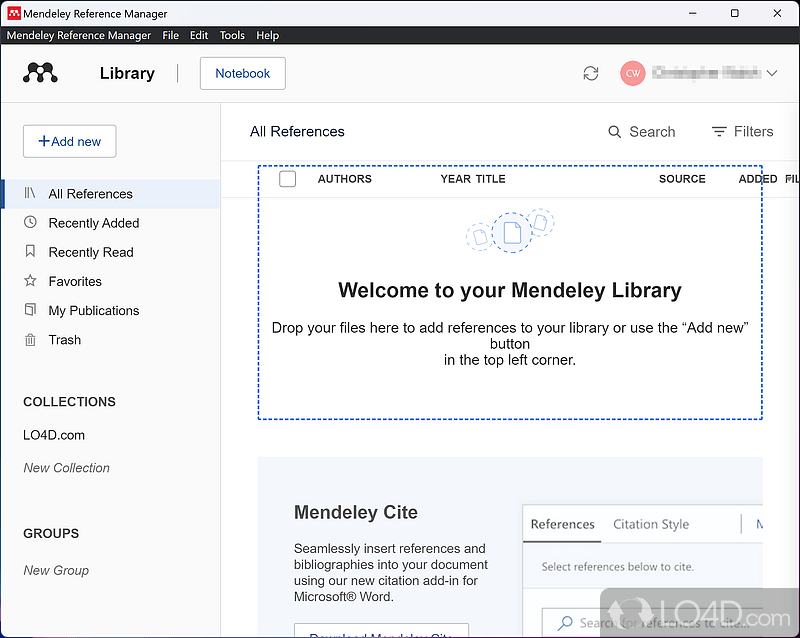
Task: Sync library with the refresh icon
Action: [x=590, y=73]
